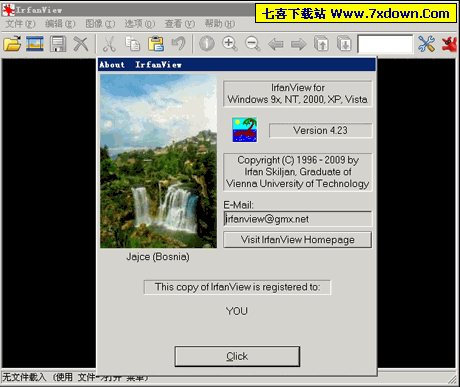Click the empty toolbar page number field
The image size is (460, 387).
pos(385,44)
